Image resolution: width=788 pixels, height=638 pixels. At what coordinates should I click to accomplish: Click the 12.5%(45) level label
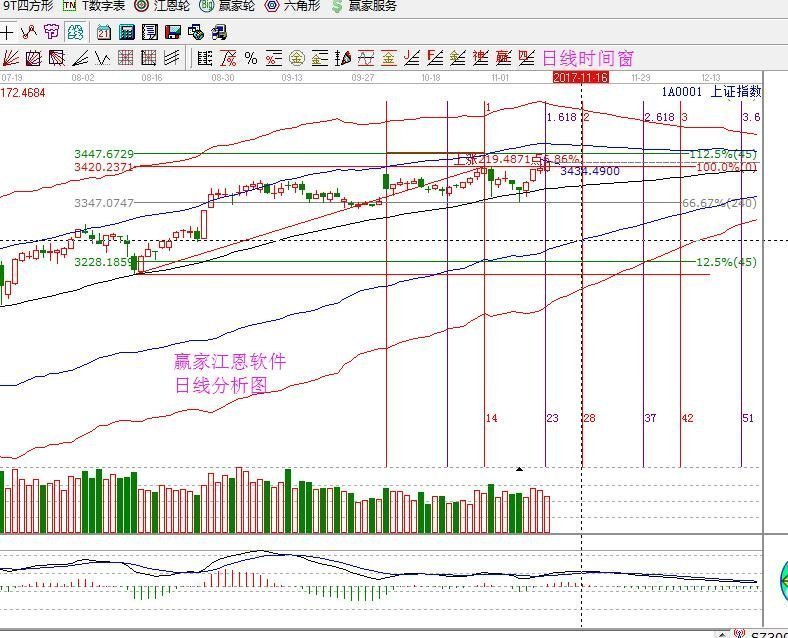726,262
